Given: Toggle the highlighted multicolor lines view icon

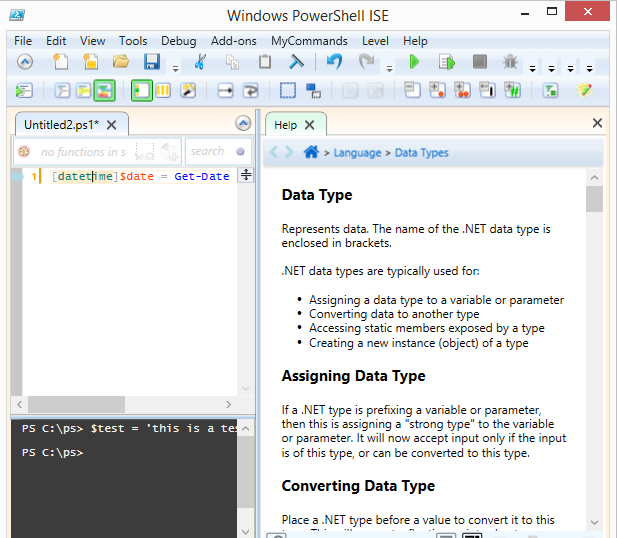Looking at the screenshot, I should (x=104, y=91).
